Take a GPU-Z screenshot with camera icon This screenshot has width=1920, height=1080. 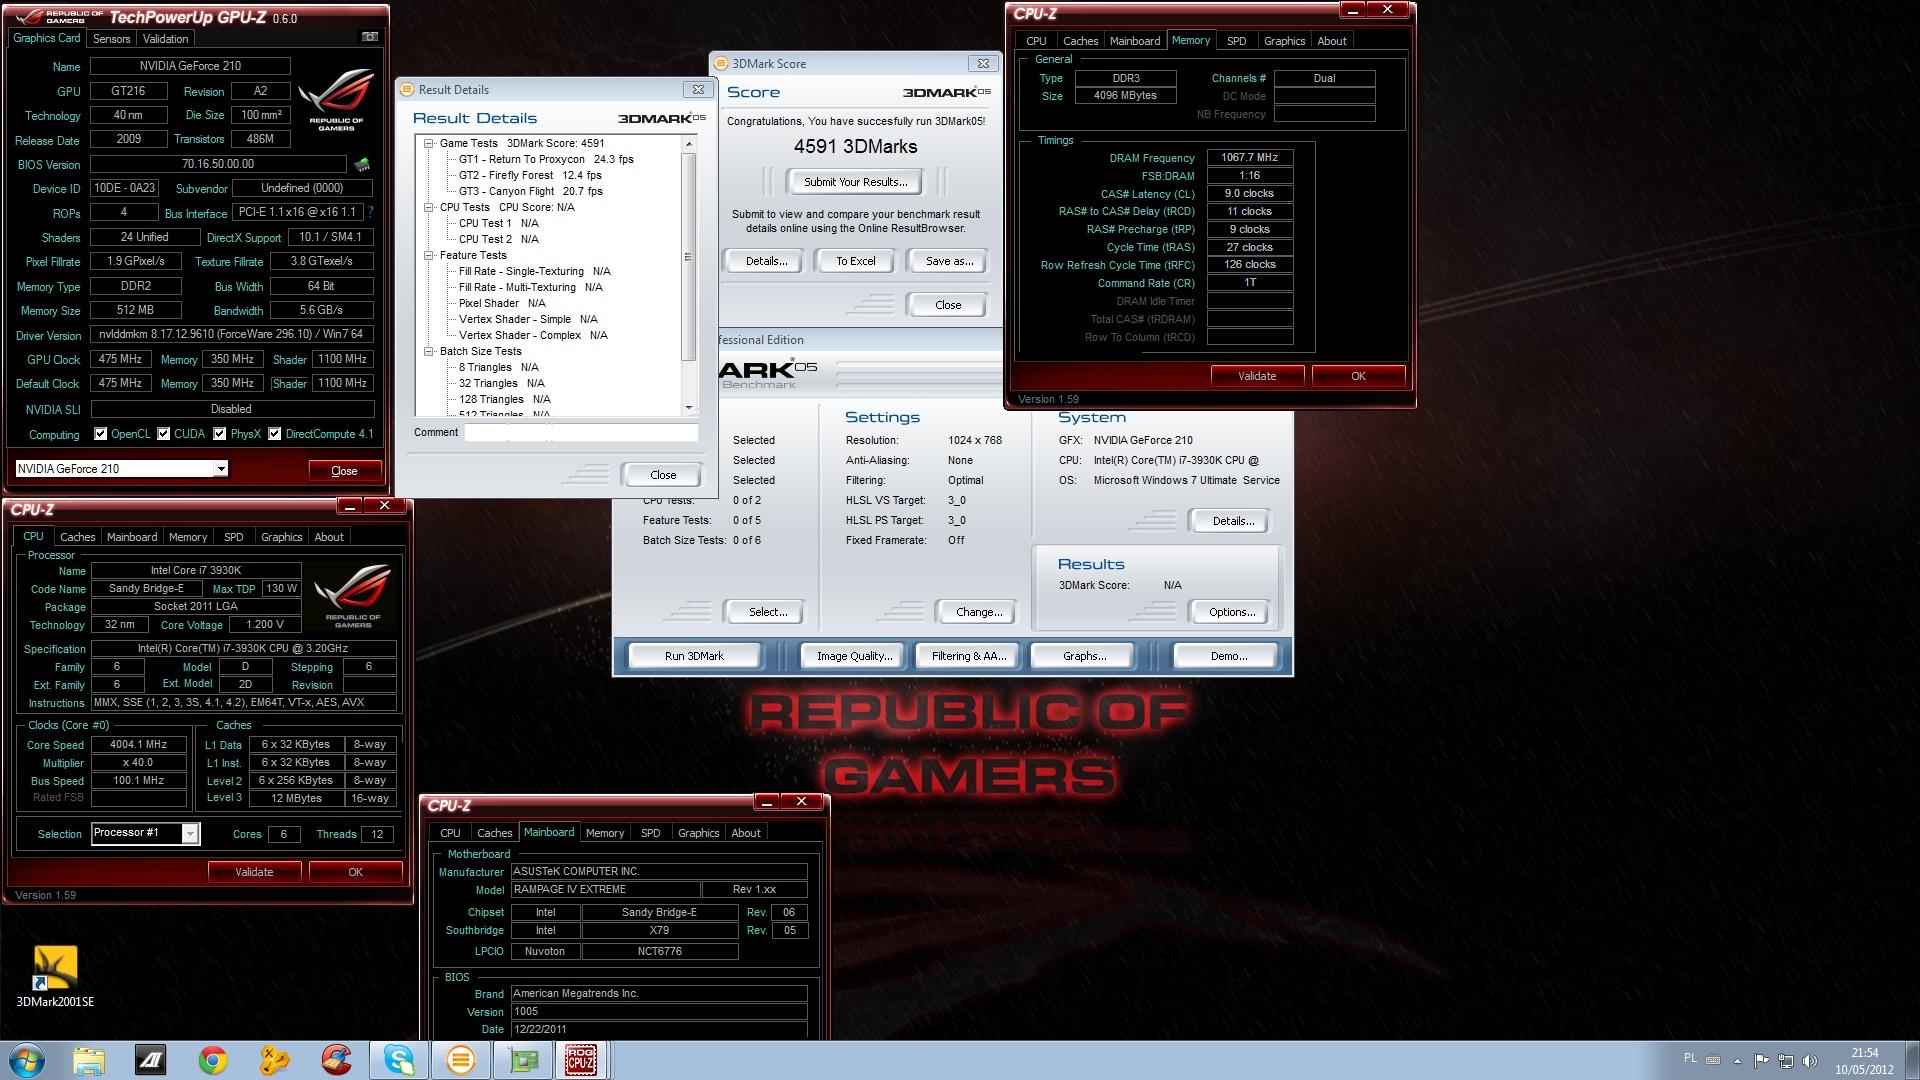pyautogui.click(x=369, y=37)
